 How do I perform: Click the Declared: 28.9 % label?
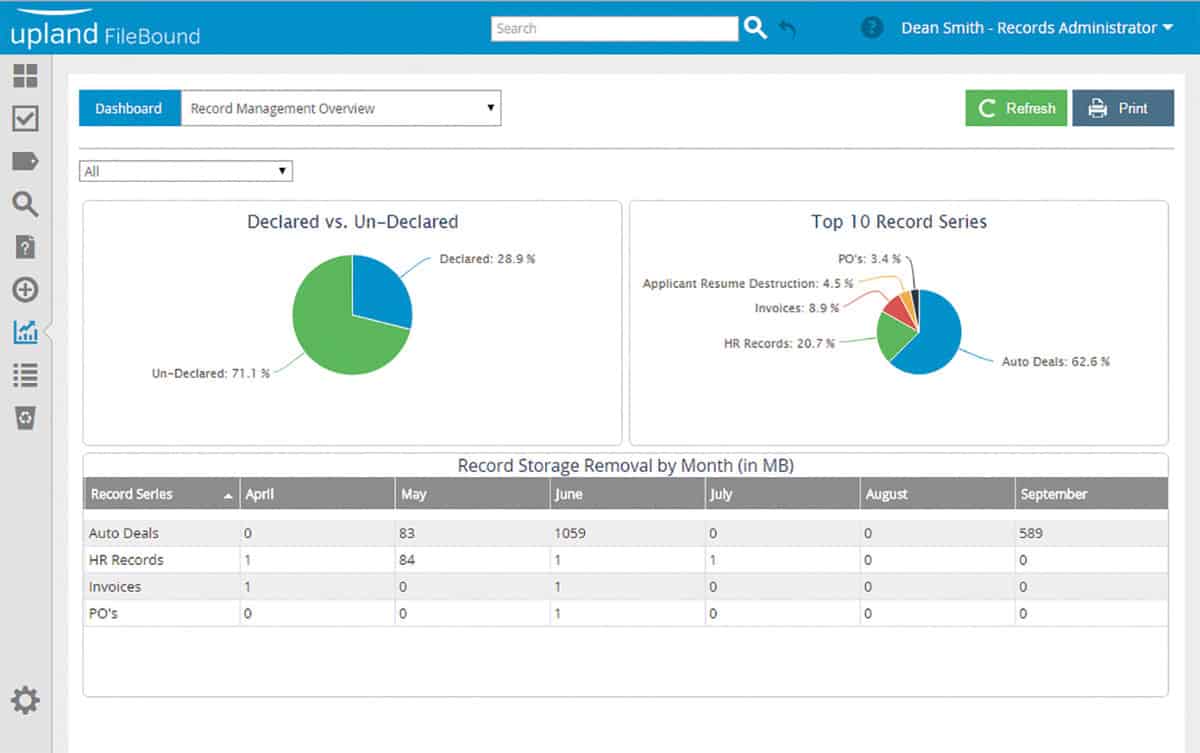coord(487,259)
